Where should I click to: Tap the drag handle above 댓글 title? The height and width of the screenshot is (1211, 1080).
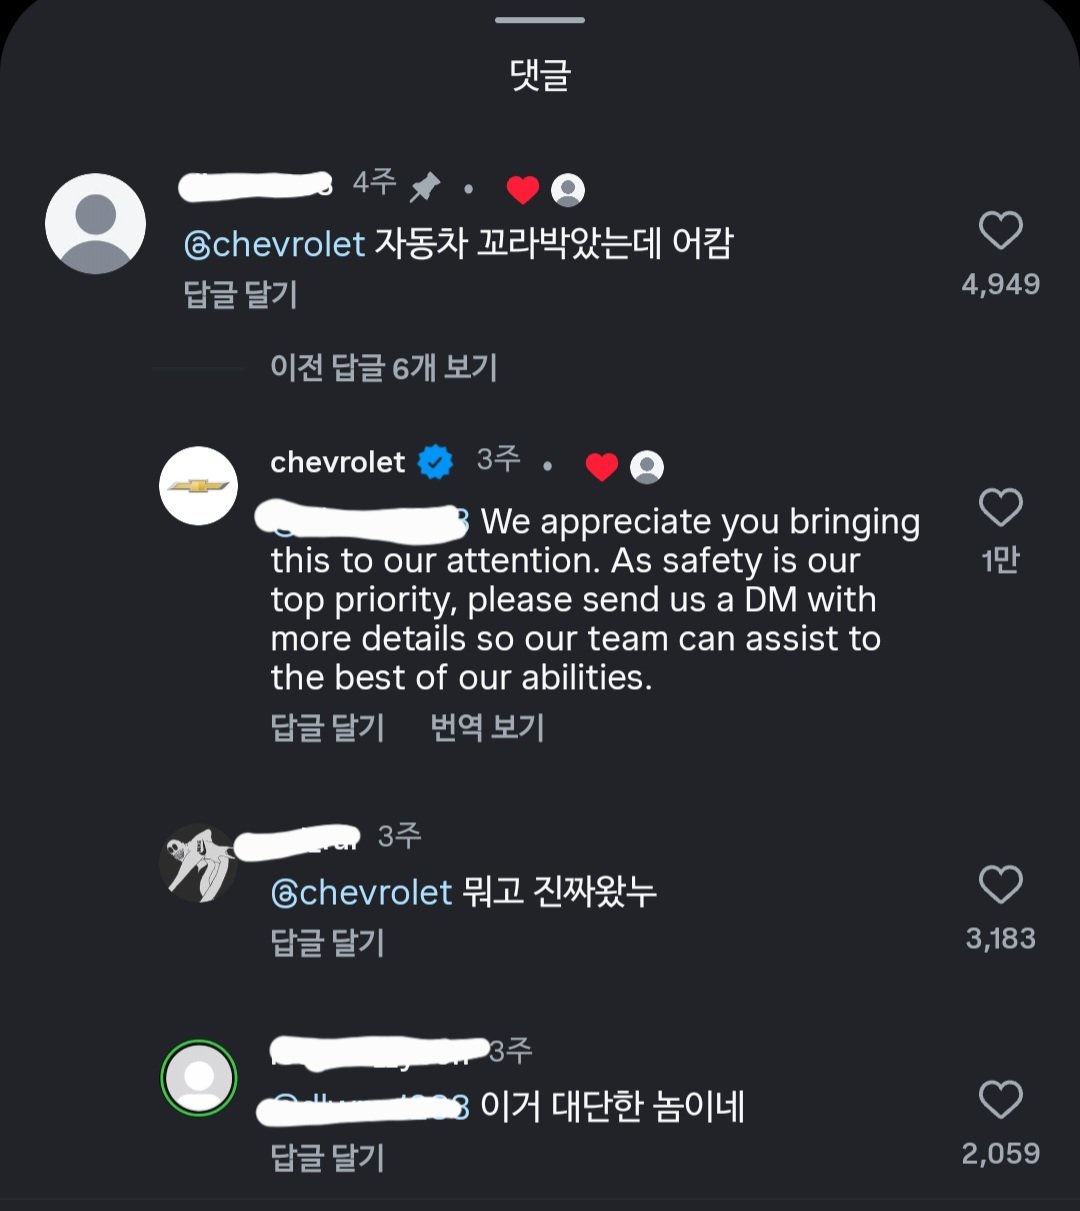[540, 20]
